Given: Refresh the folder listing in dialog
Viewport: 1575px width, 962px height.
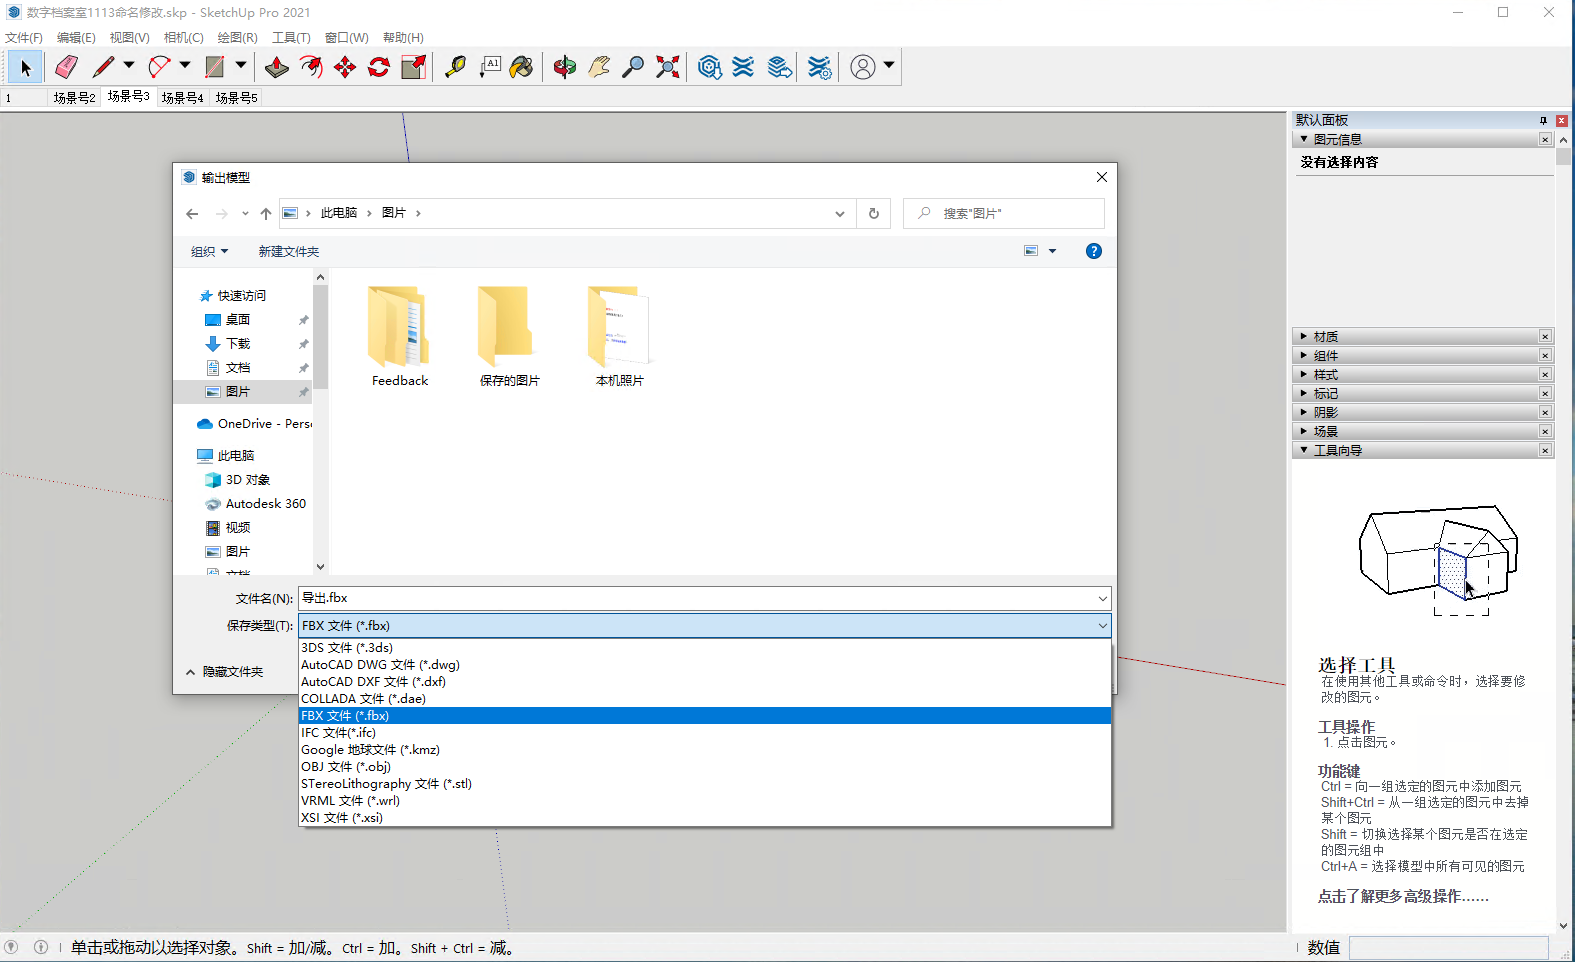Looking at the screenshot, I should pos(874,213).
